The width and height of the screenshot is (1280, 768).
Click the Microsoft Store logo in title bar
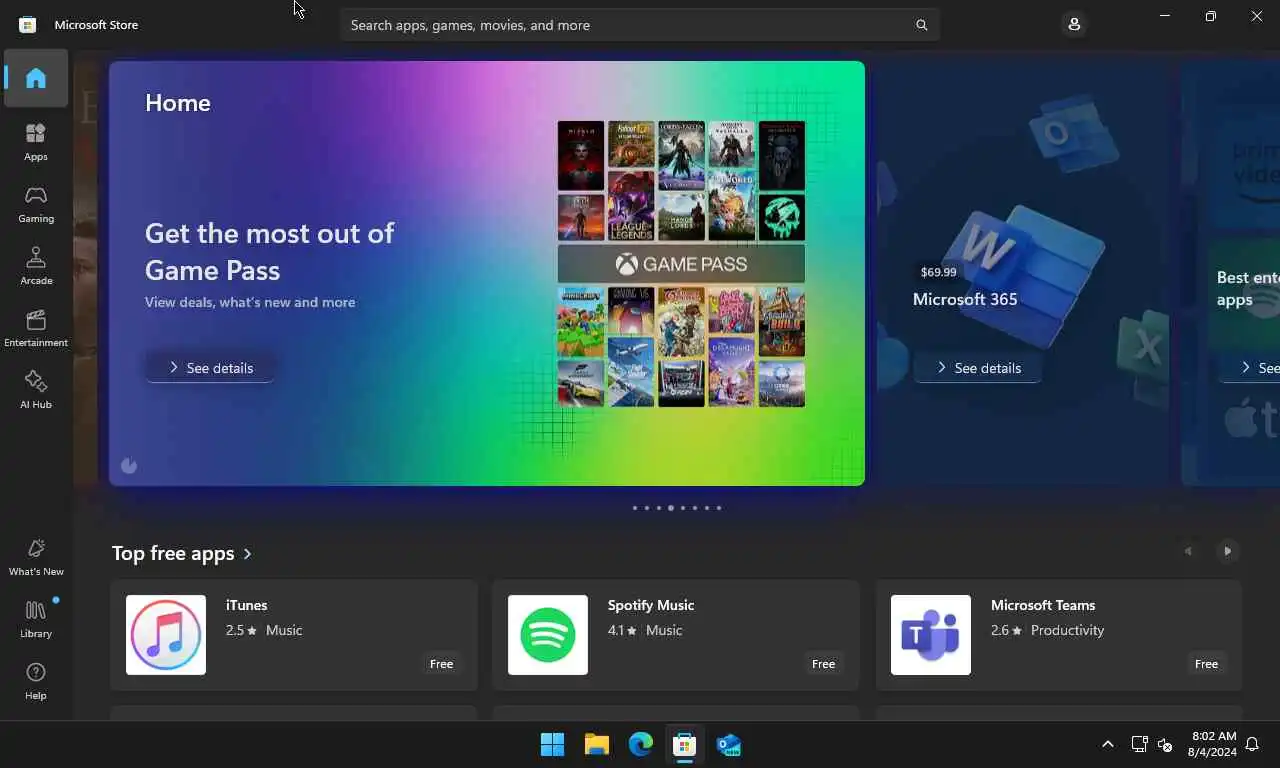point(28,25)
